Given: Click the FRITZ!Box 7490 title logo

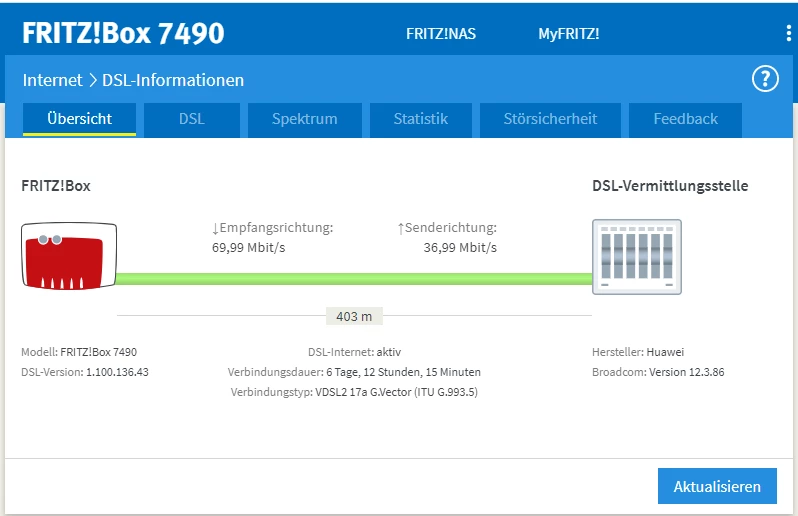Looking at the screenshot, I should [123, 34].
